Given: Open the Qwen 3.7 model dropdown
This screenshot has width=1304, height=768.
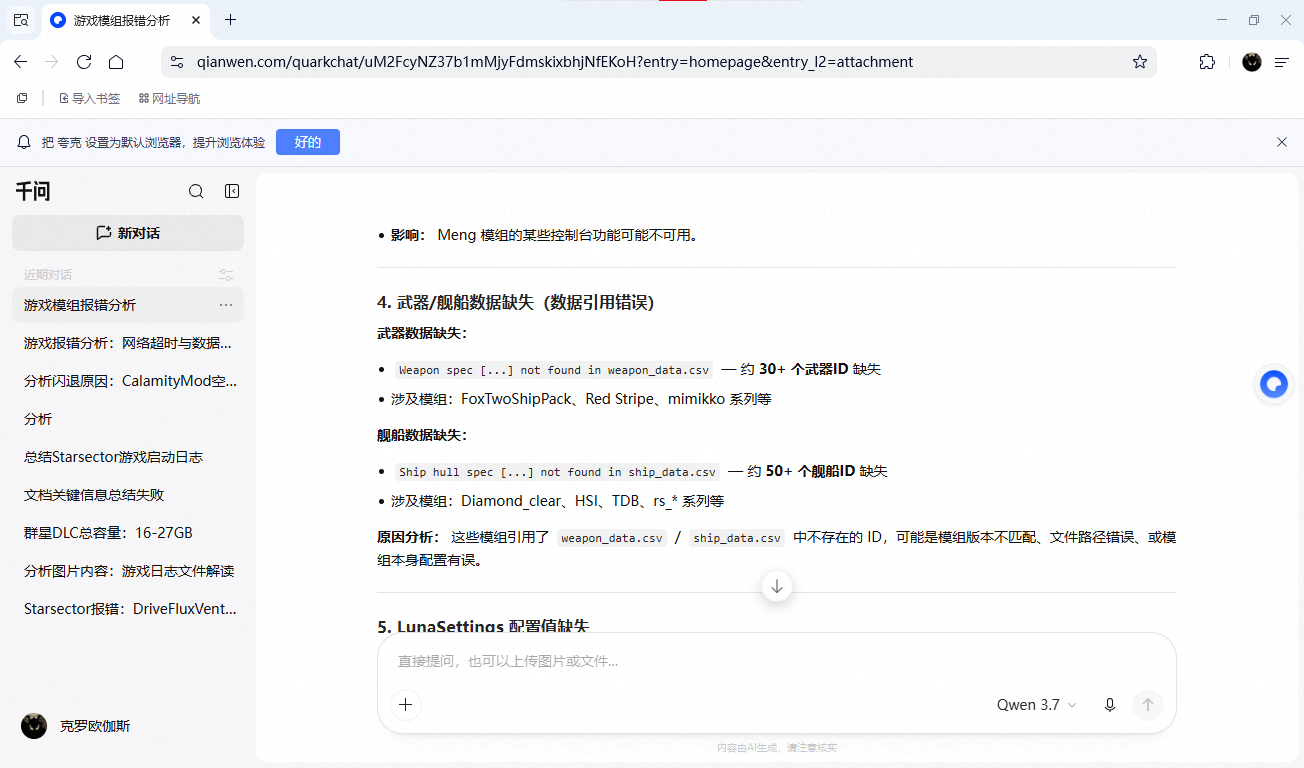Looking at the screenshot, I should (x=1037, y=705).
